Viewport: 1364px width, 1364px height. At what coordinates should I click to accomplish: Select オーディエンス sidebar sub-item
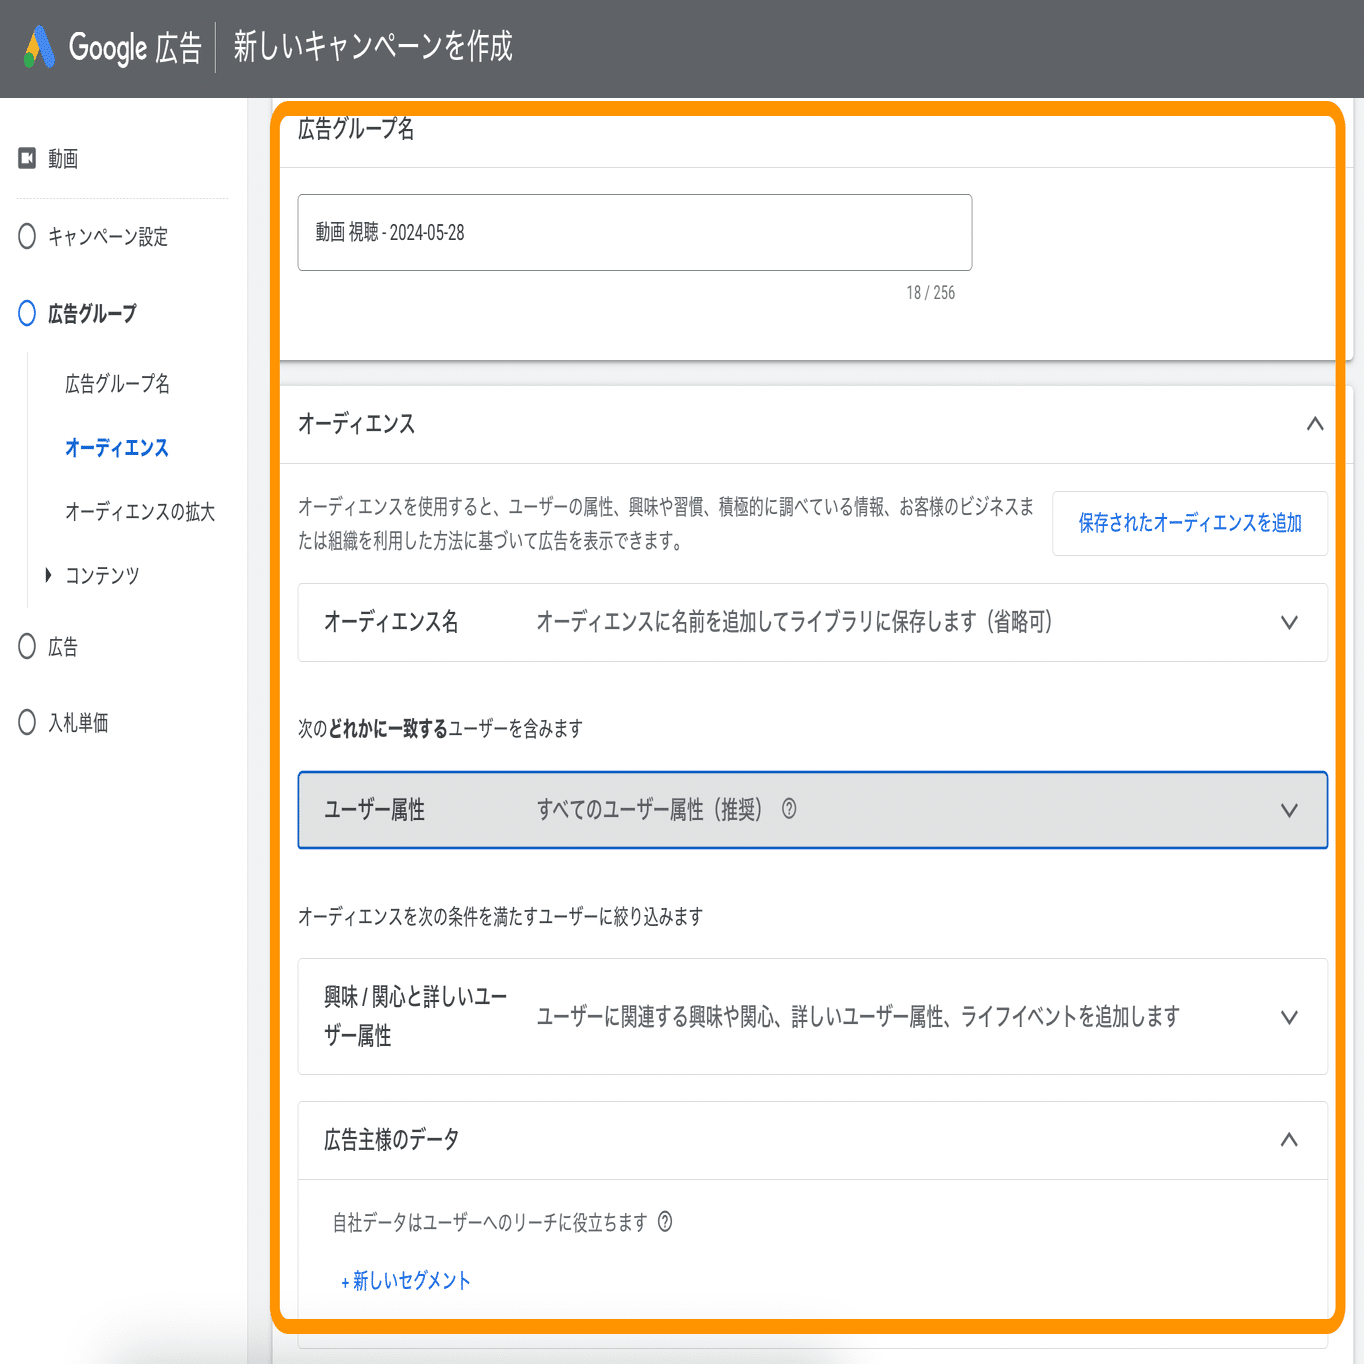point(117,448)
